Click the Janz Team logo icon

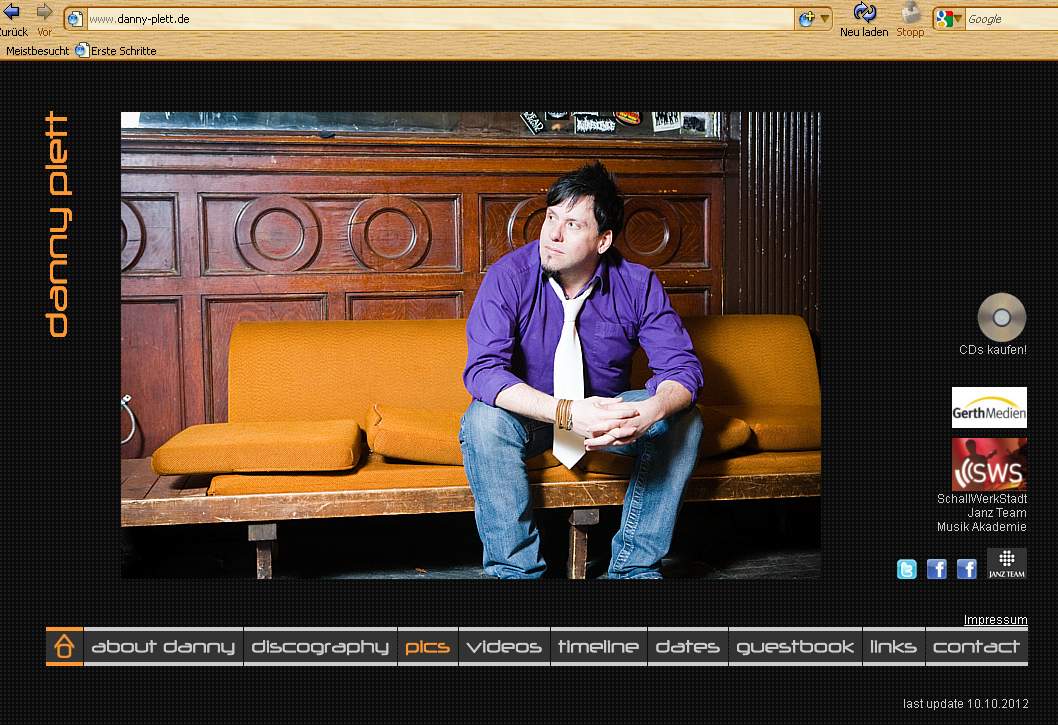(x=1007, y=564)
